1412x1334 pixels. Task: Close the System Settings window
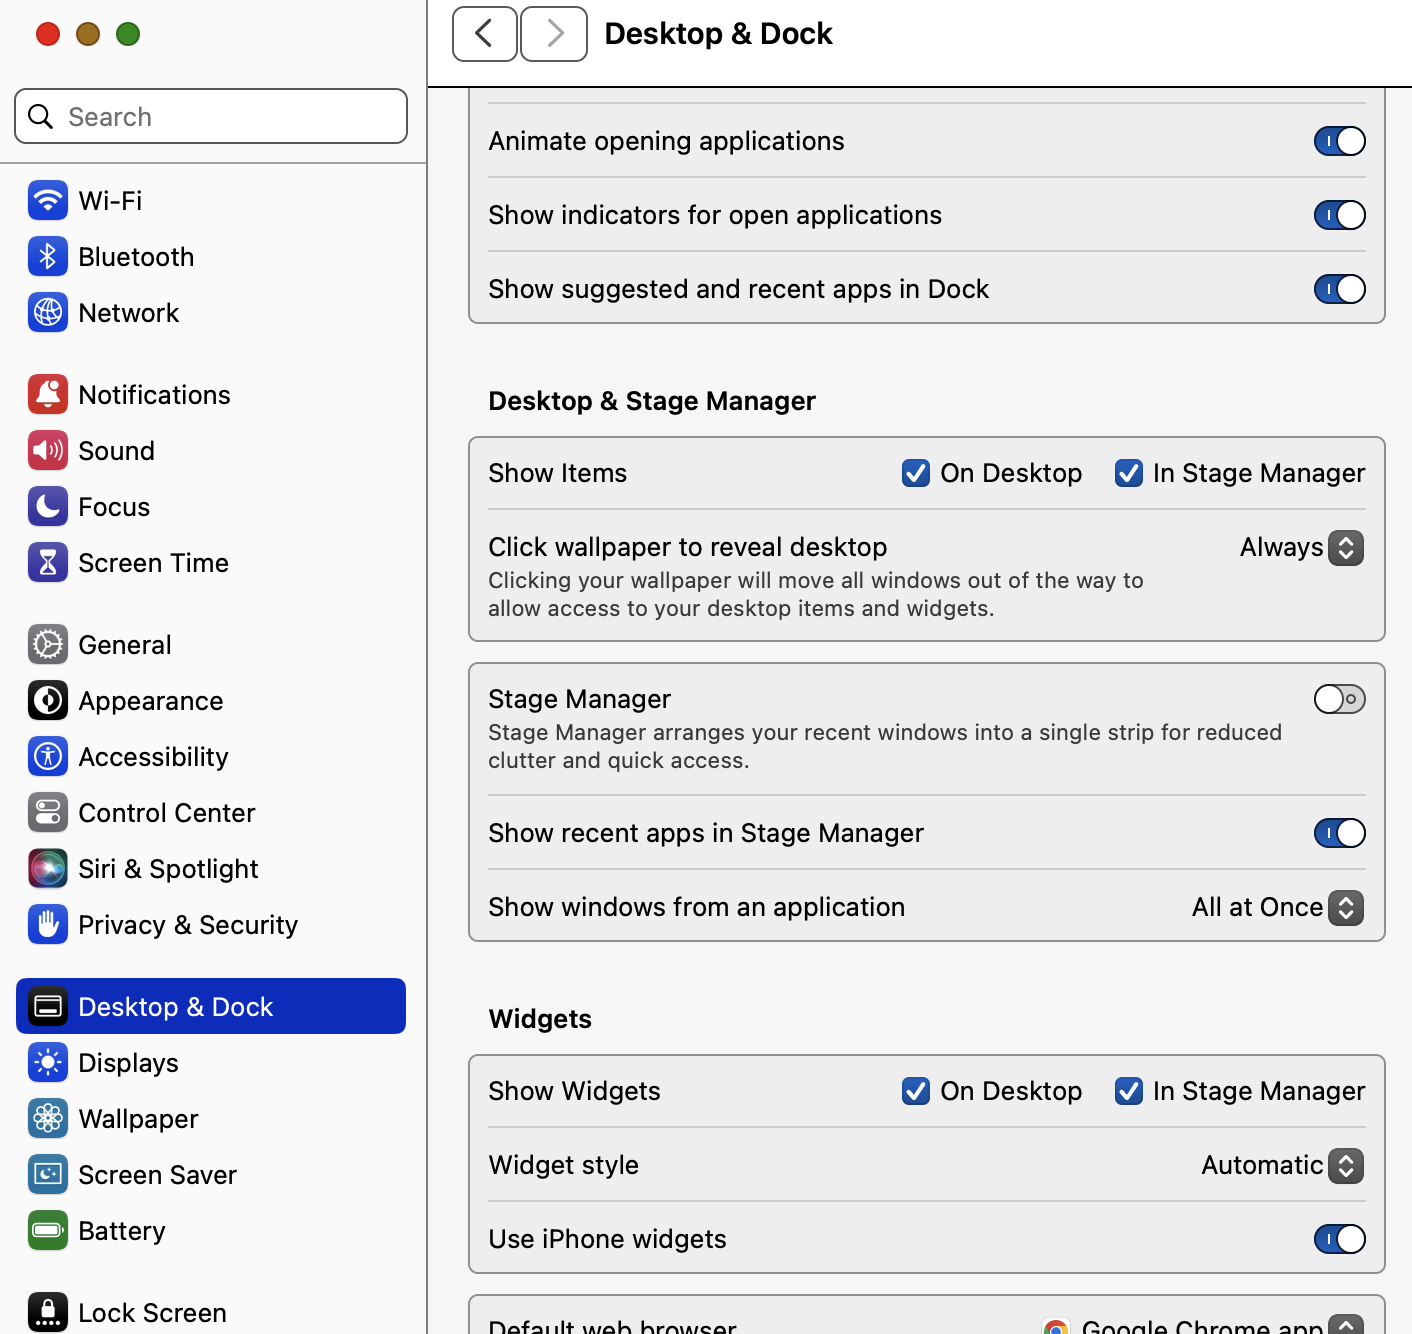[48, 34]
